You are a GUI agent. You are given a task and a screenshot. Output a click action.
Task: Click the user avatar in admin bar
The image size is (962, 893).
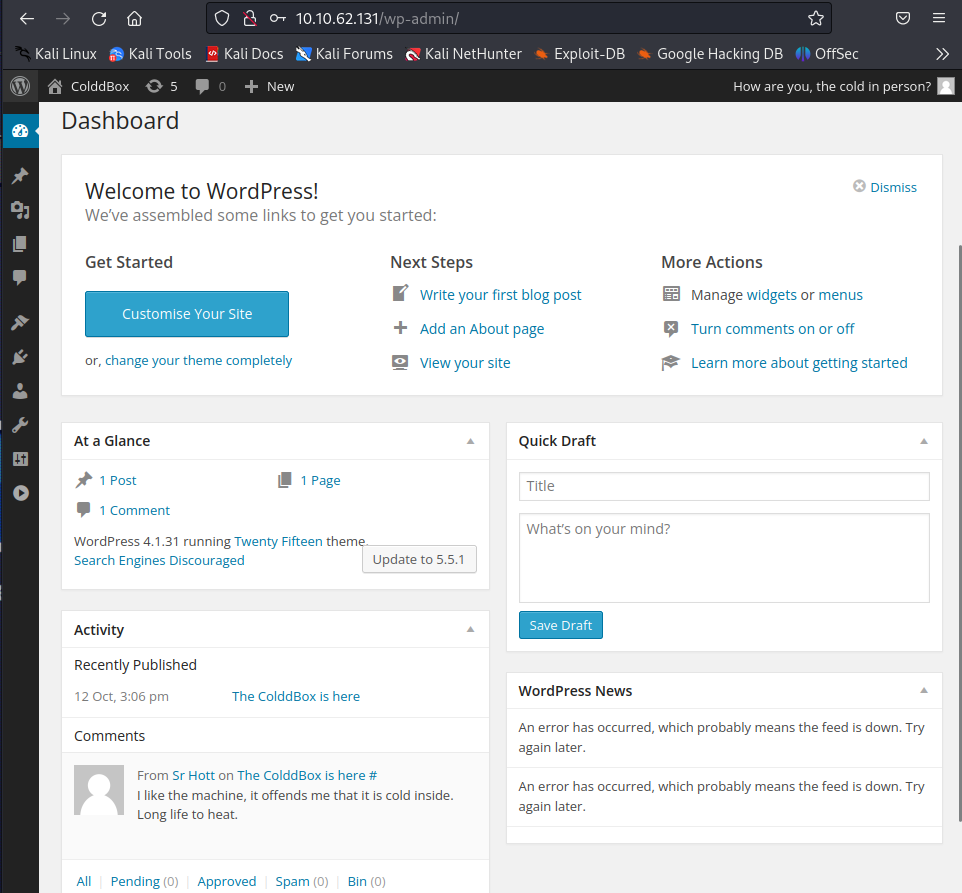[945, 86]
